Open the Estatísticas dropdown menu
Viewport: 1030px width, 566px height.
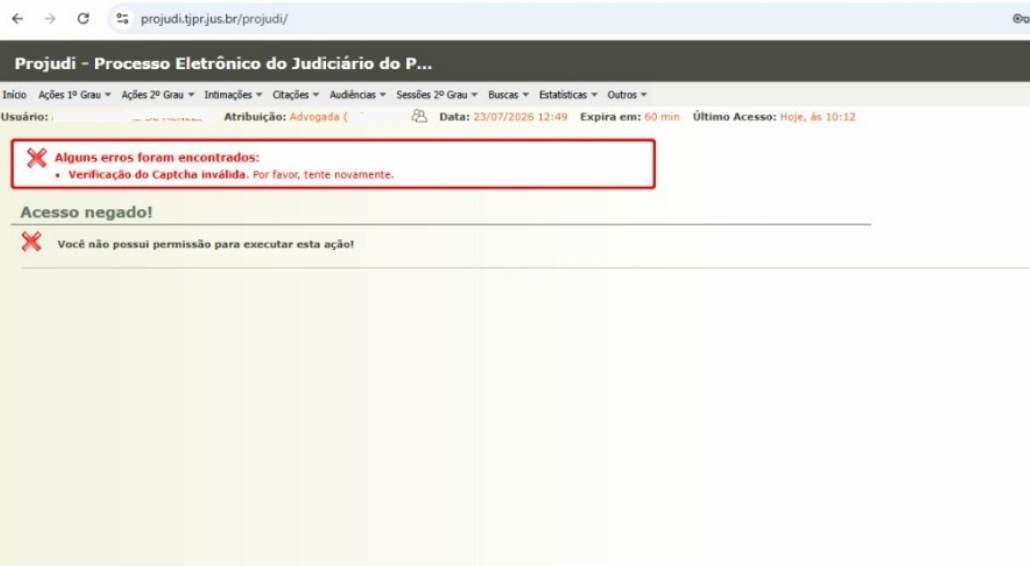pyautogui.click(x=568, y=95)
